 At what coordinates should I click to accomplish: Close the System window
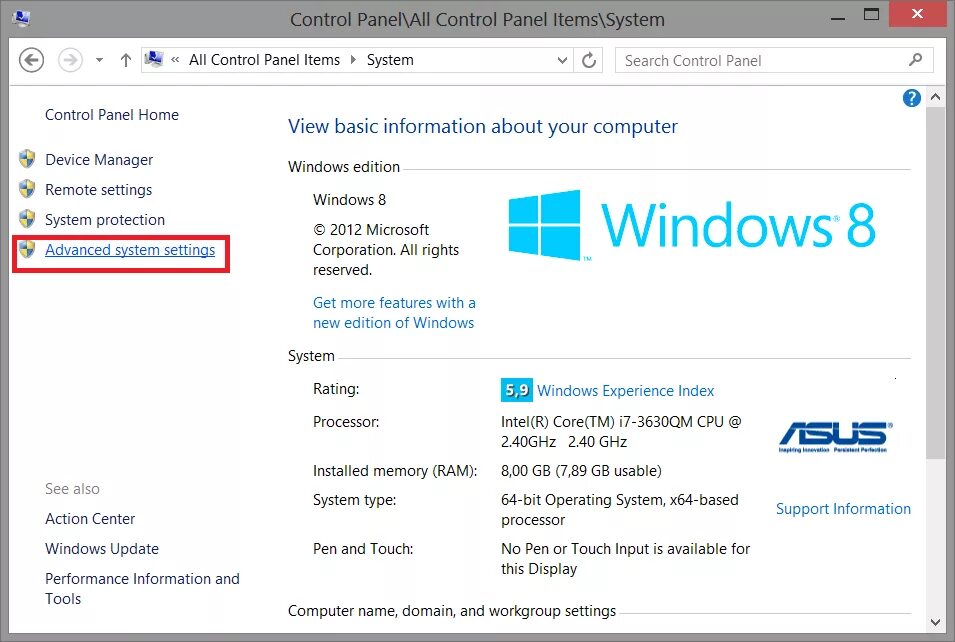point(917,13)
